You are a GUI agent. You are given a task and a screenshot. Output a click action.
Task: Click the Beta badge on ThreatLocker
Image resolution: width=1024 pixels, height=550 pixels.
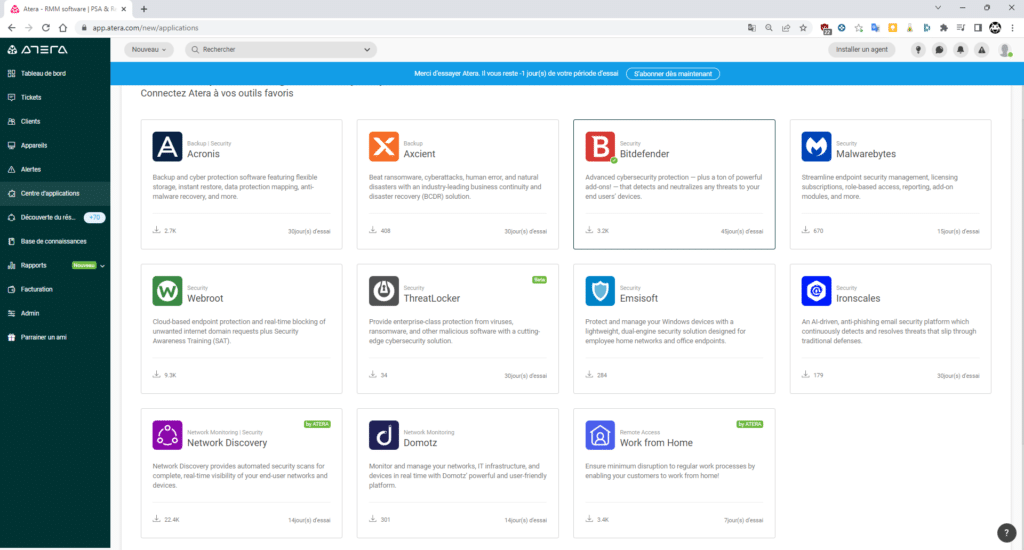[539, 280]
